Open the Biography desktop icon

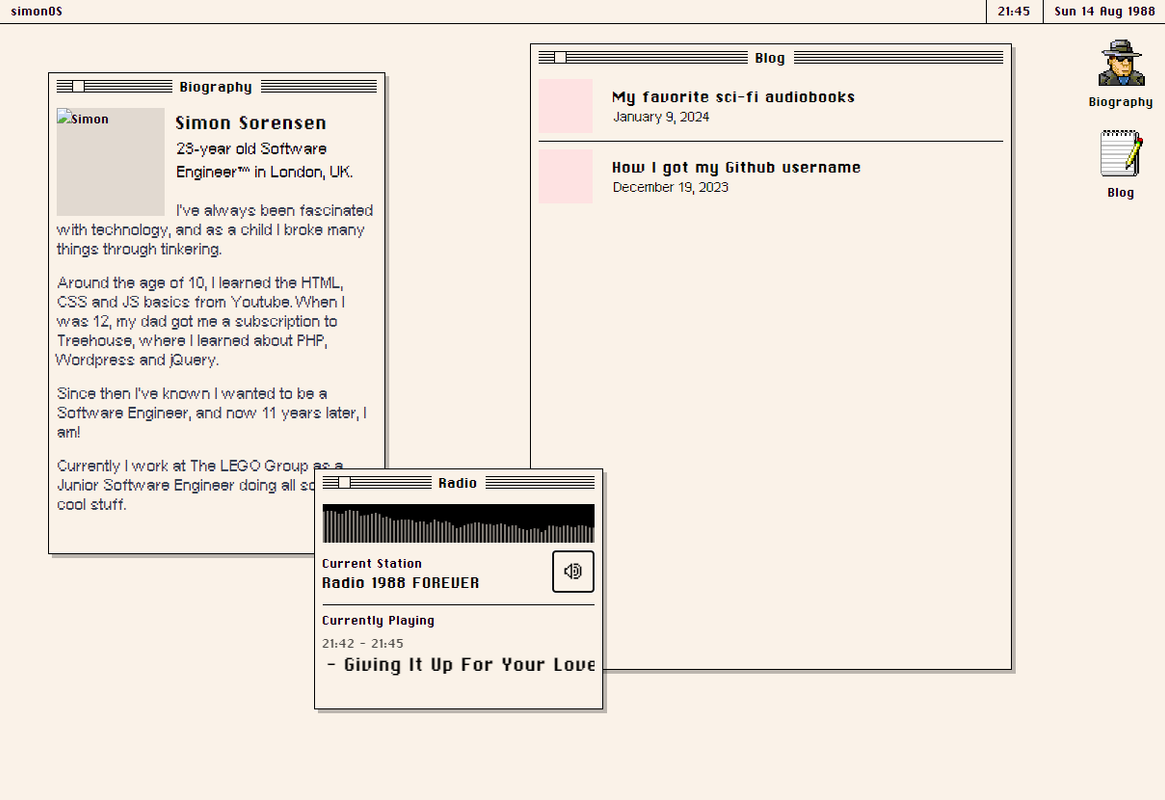click(x=1120, y=74)
